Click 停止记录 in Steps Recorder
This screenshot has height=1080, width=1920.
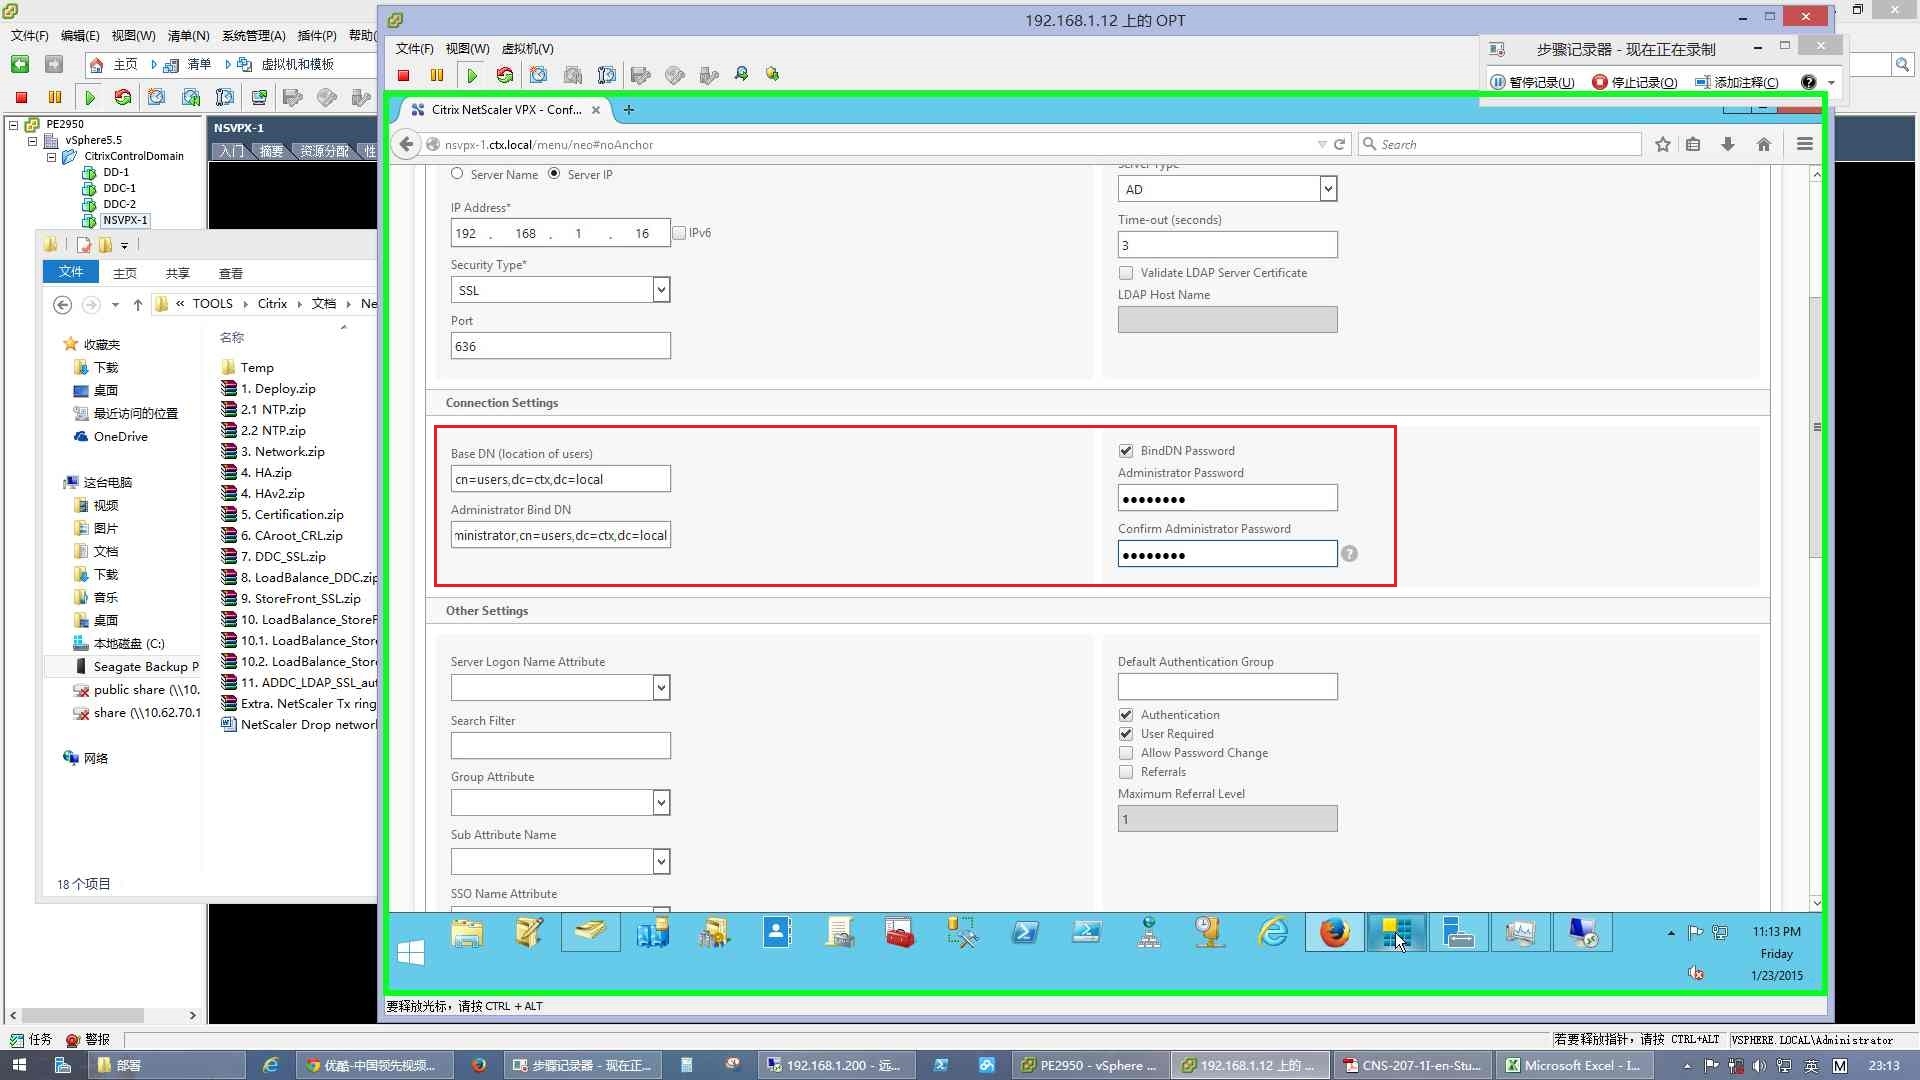tap(1635, 82)
